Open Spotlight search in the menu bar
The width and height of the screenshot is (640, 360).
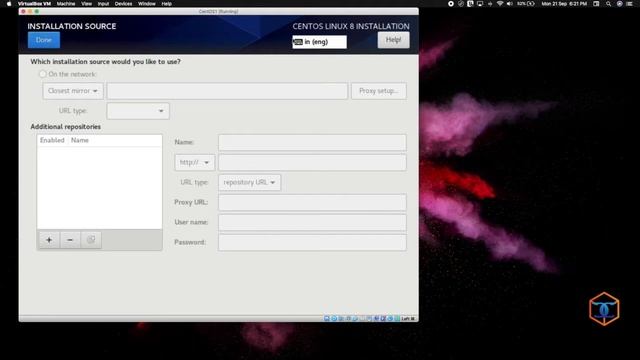tap(608, 4)
